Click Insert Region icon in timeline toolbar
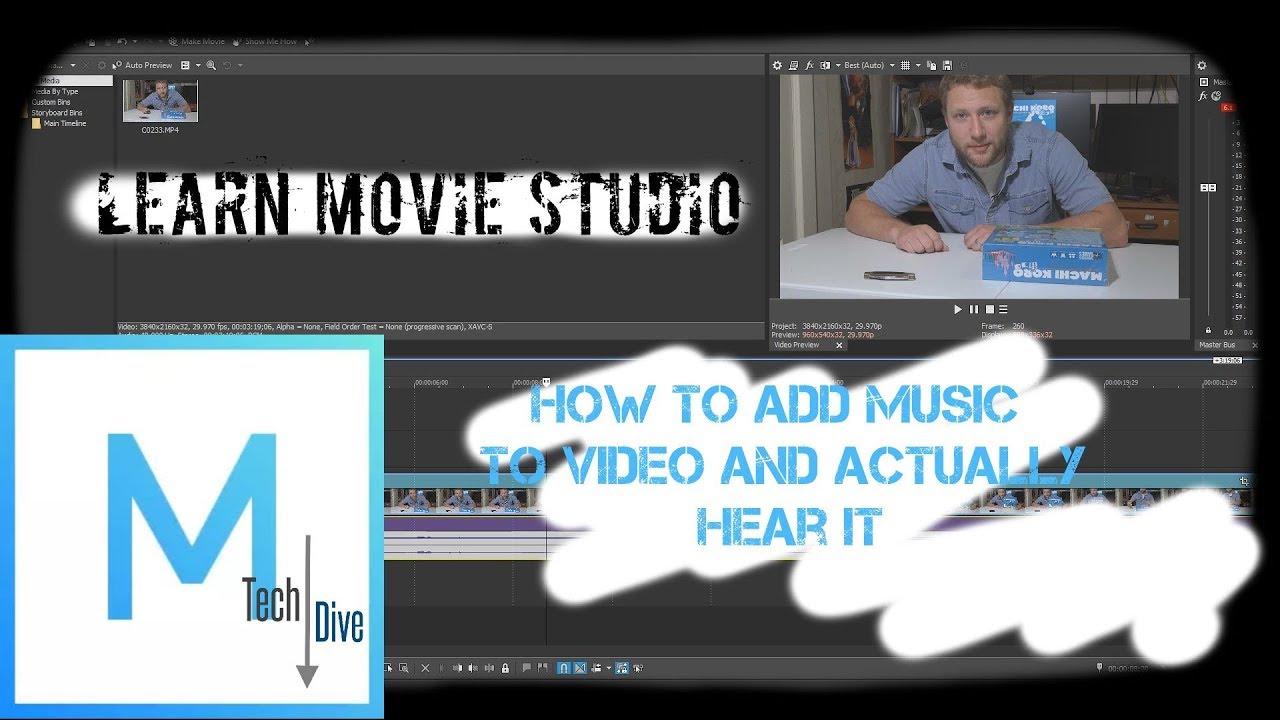Screen dimensions: 1280x720 pos(542,668)
